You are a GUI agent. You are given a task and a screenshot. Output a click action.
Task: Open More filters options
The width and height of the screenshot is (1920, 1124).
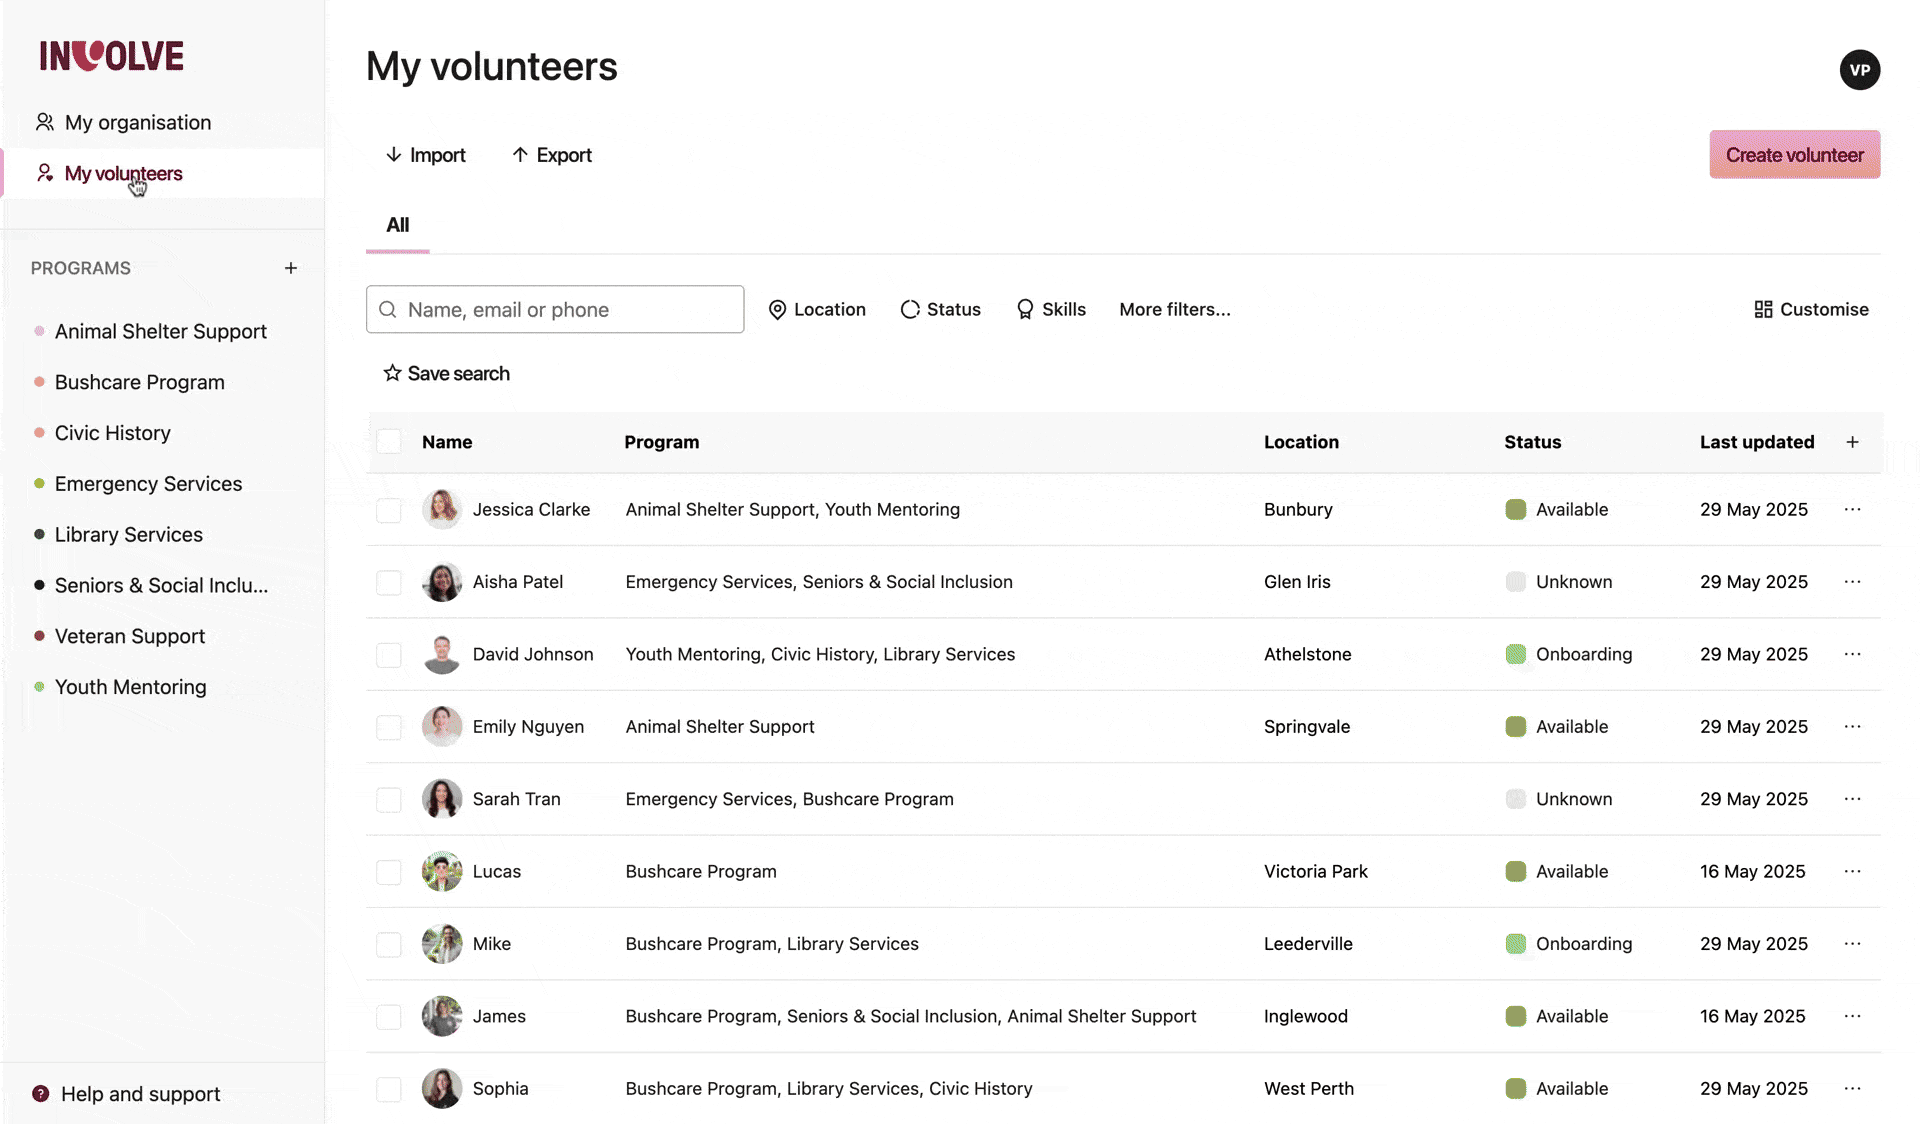(x=1174, y=309)
